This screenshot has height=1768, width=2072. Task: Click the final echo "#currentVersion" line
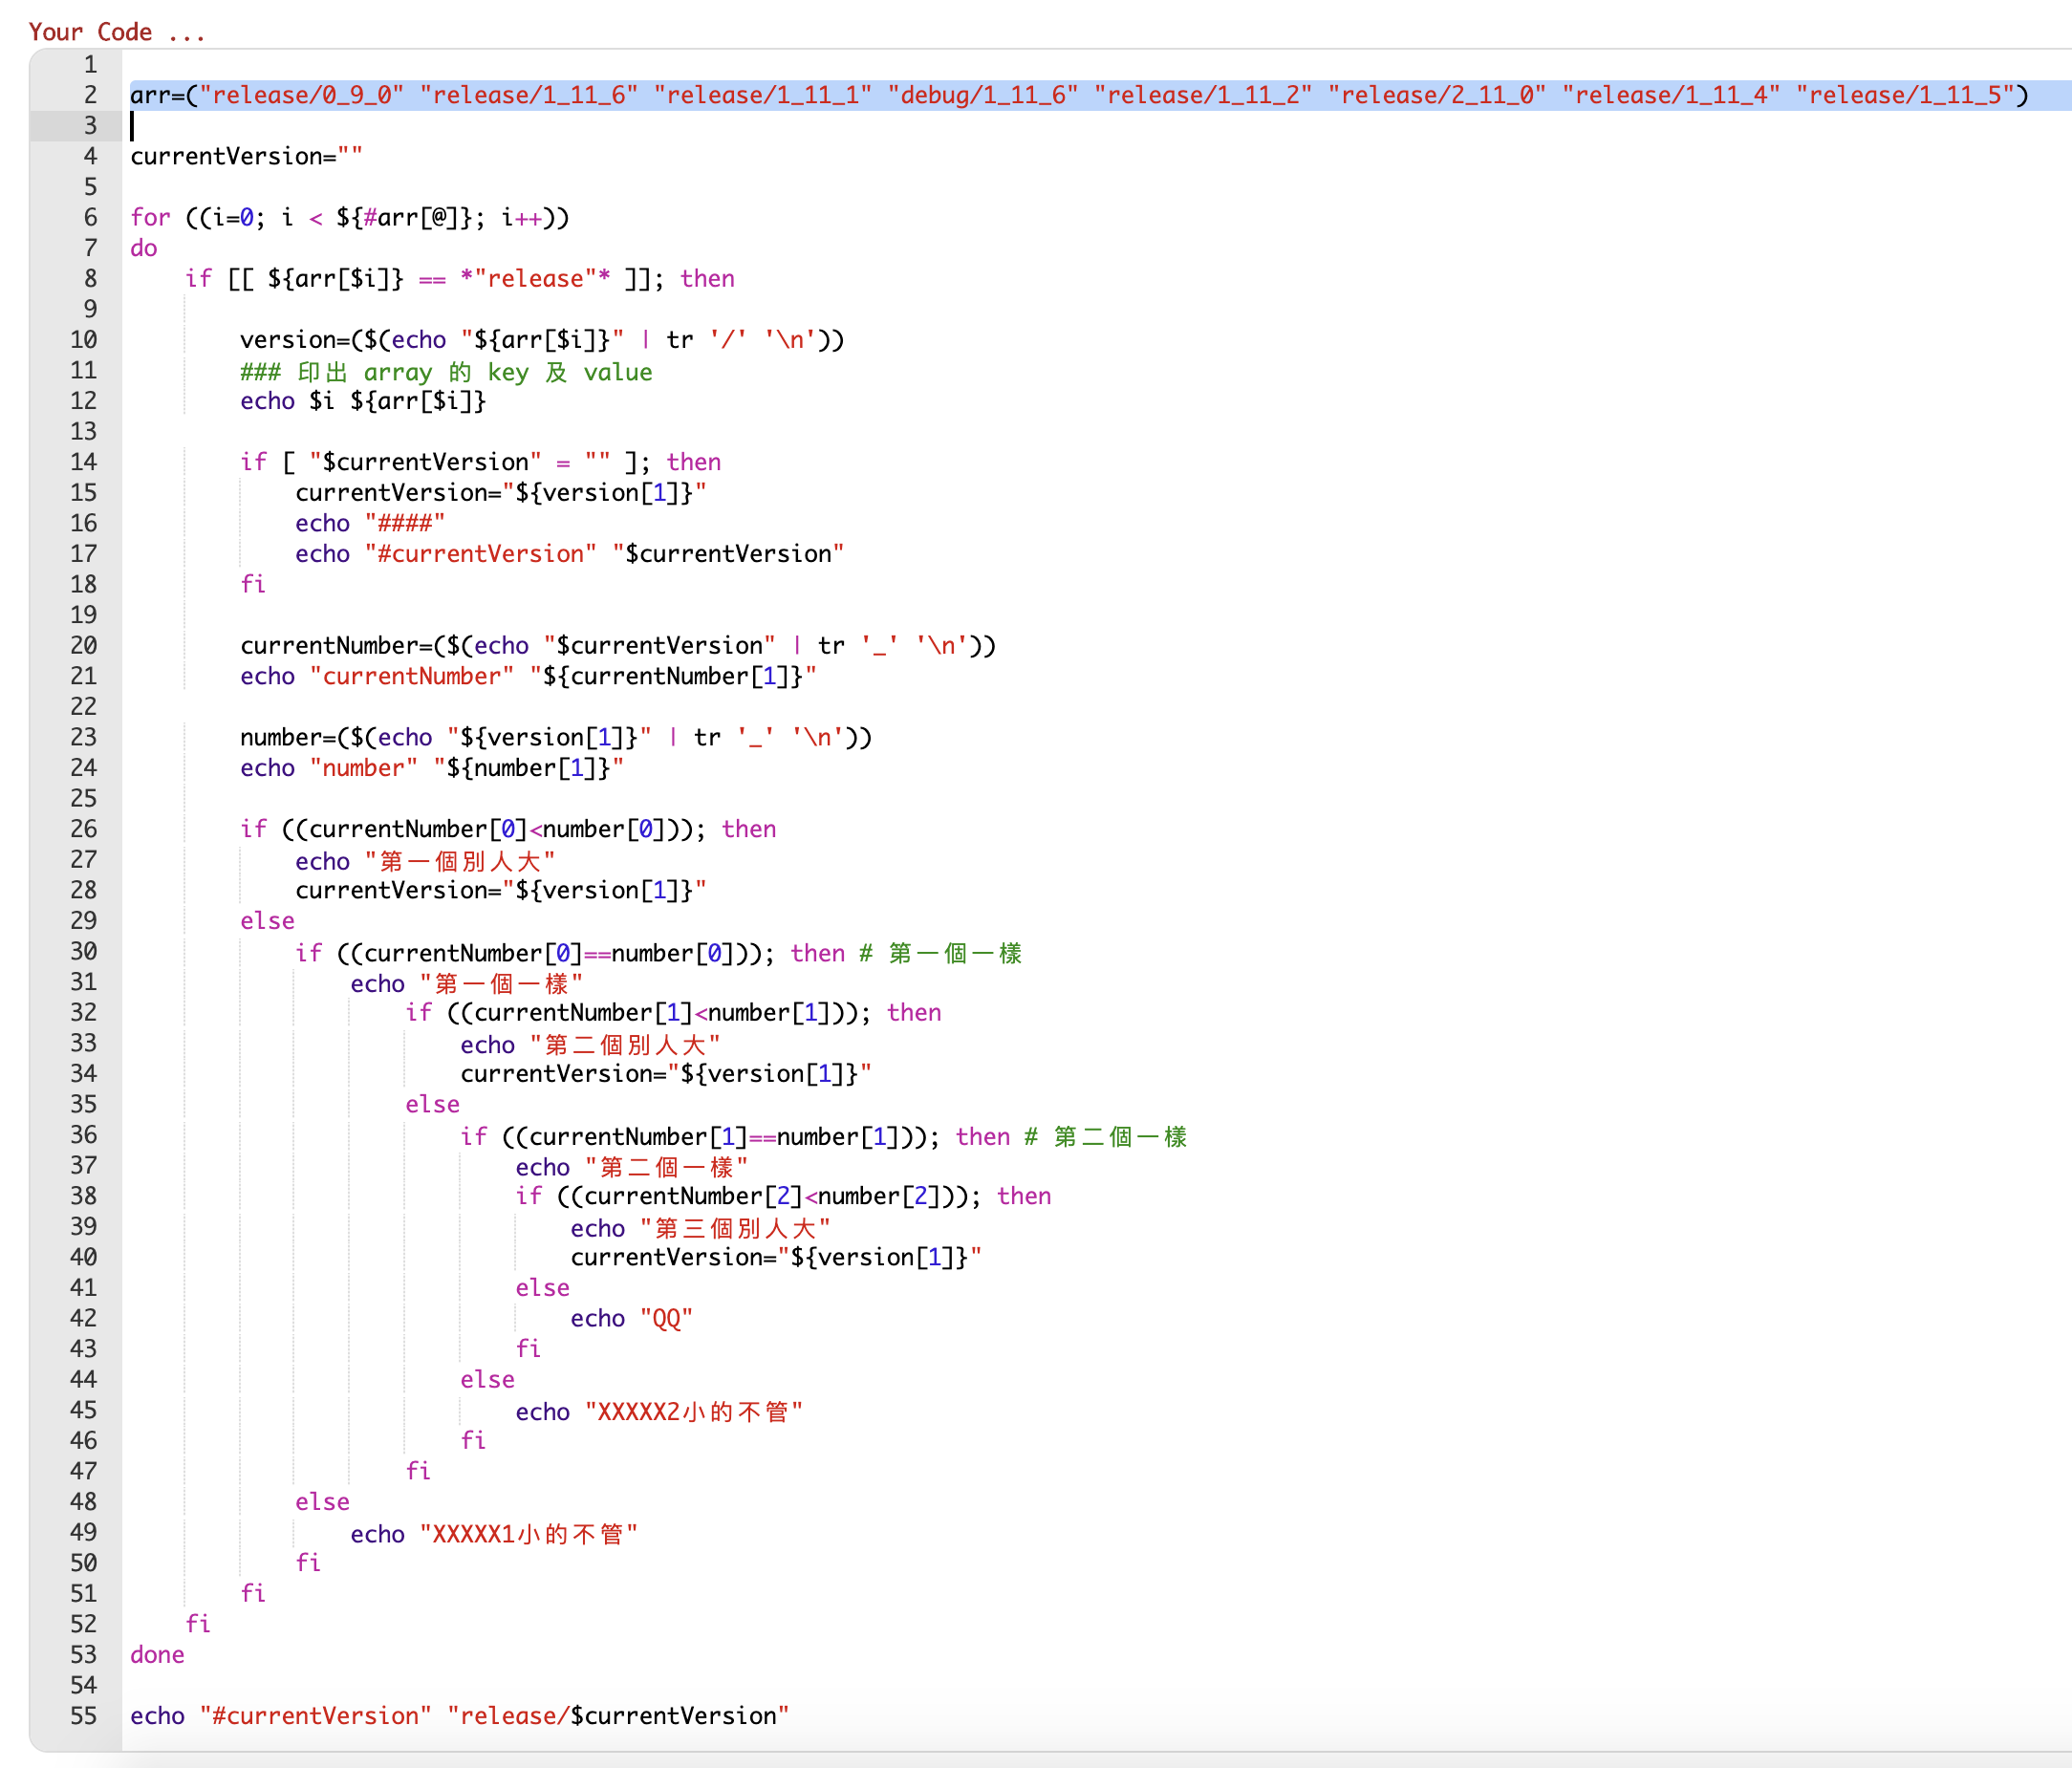[459, 1716]
